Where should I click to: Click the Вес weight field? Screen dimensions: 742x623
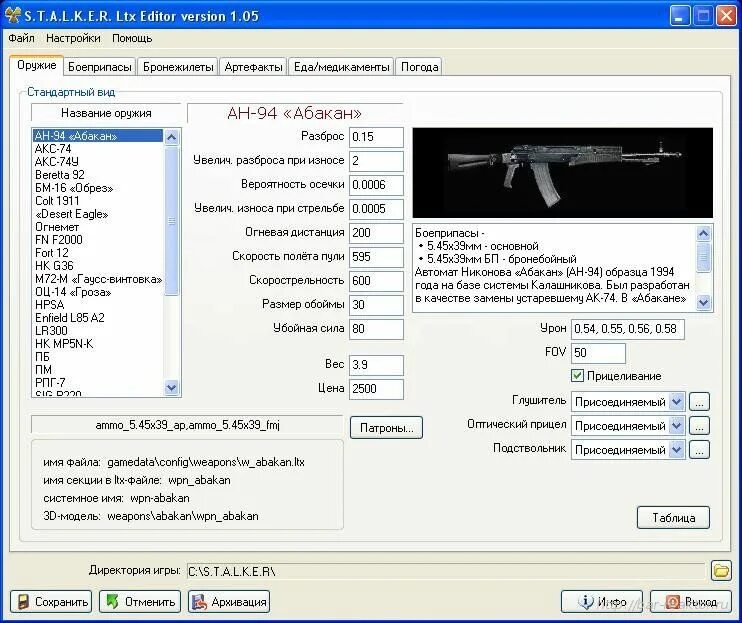376,365
